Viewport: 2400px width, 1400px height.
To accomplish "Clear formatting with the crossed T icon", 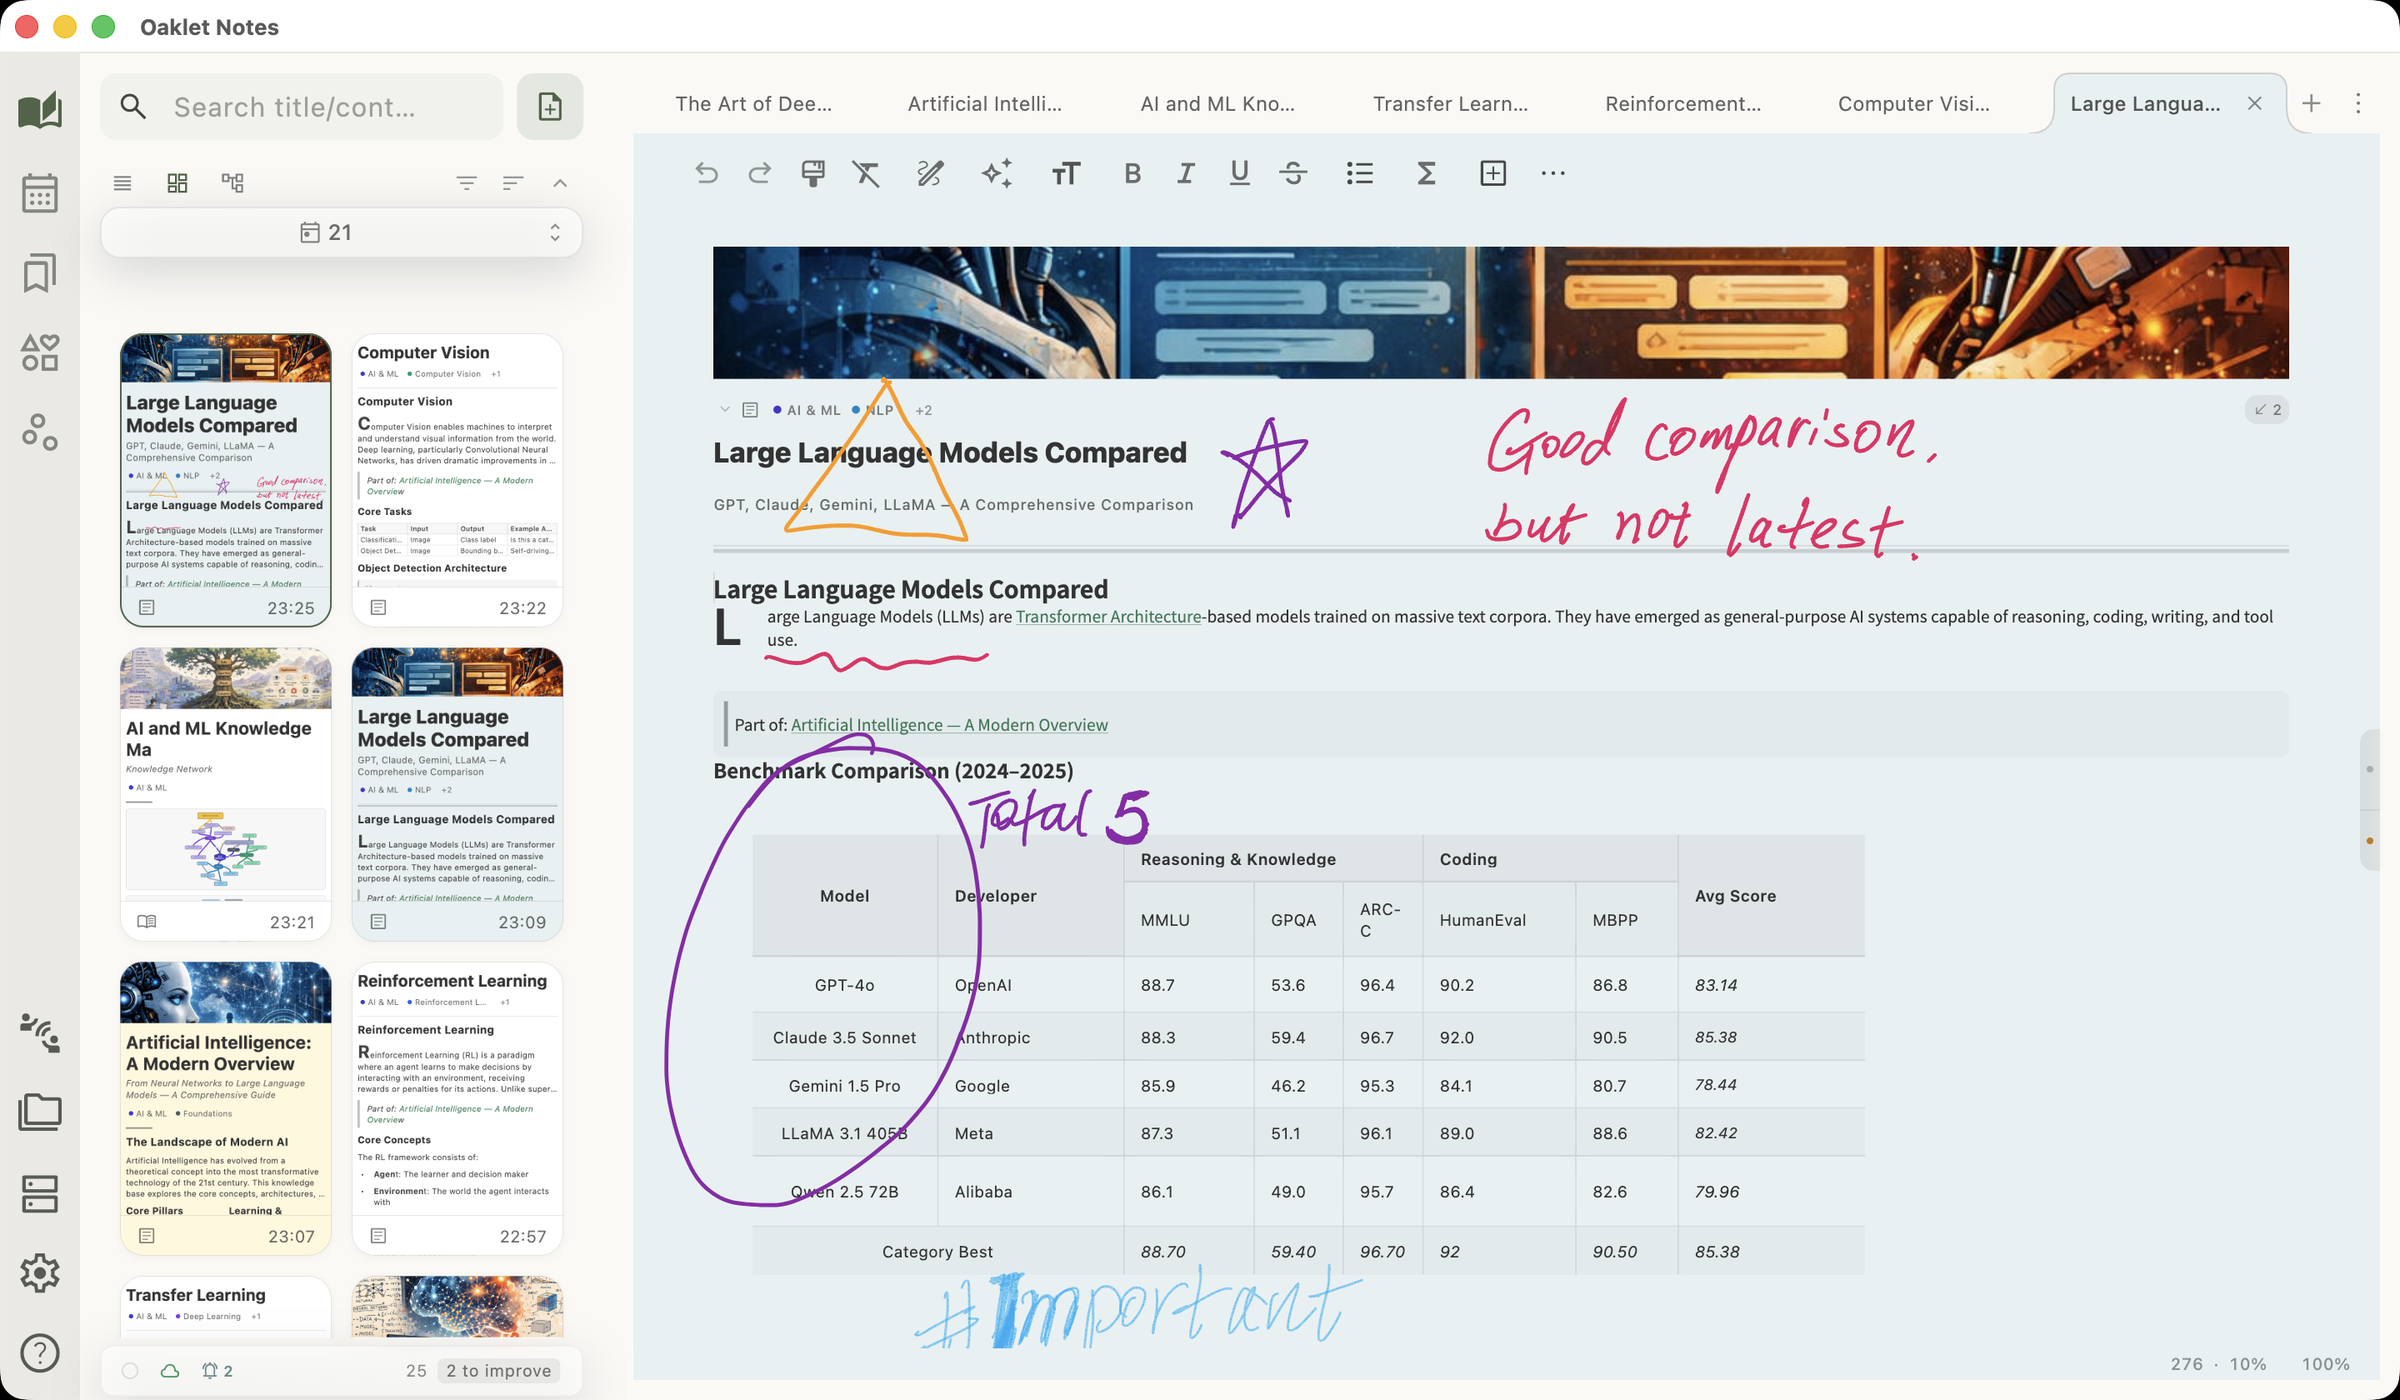I will coord(866,173).
